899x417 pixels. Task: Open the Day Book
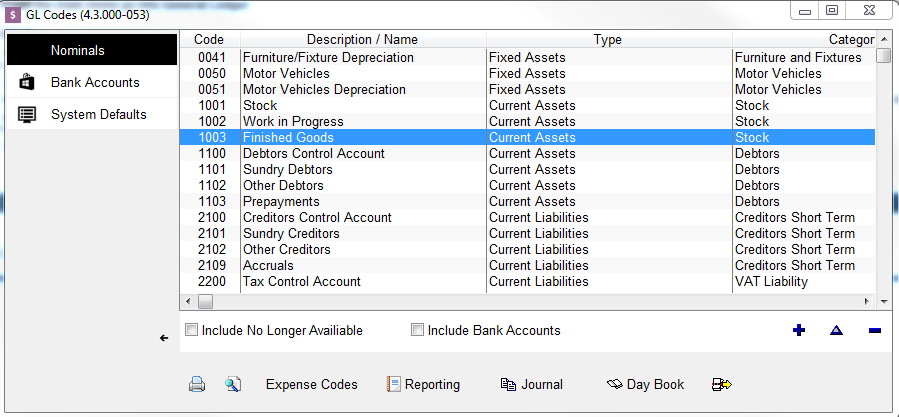[x=646, y=384]
